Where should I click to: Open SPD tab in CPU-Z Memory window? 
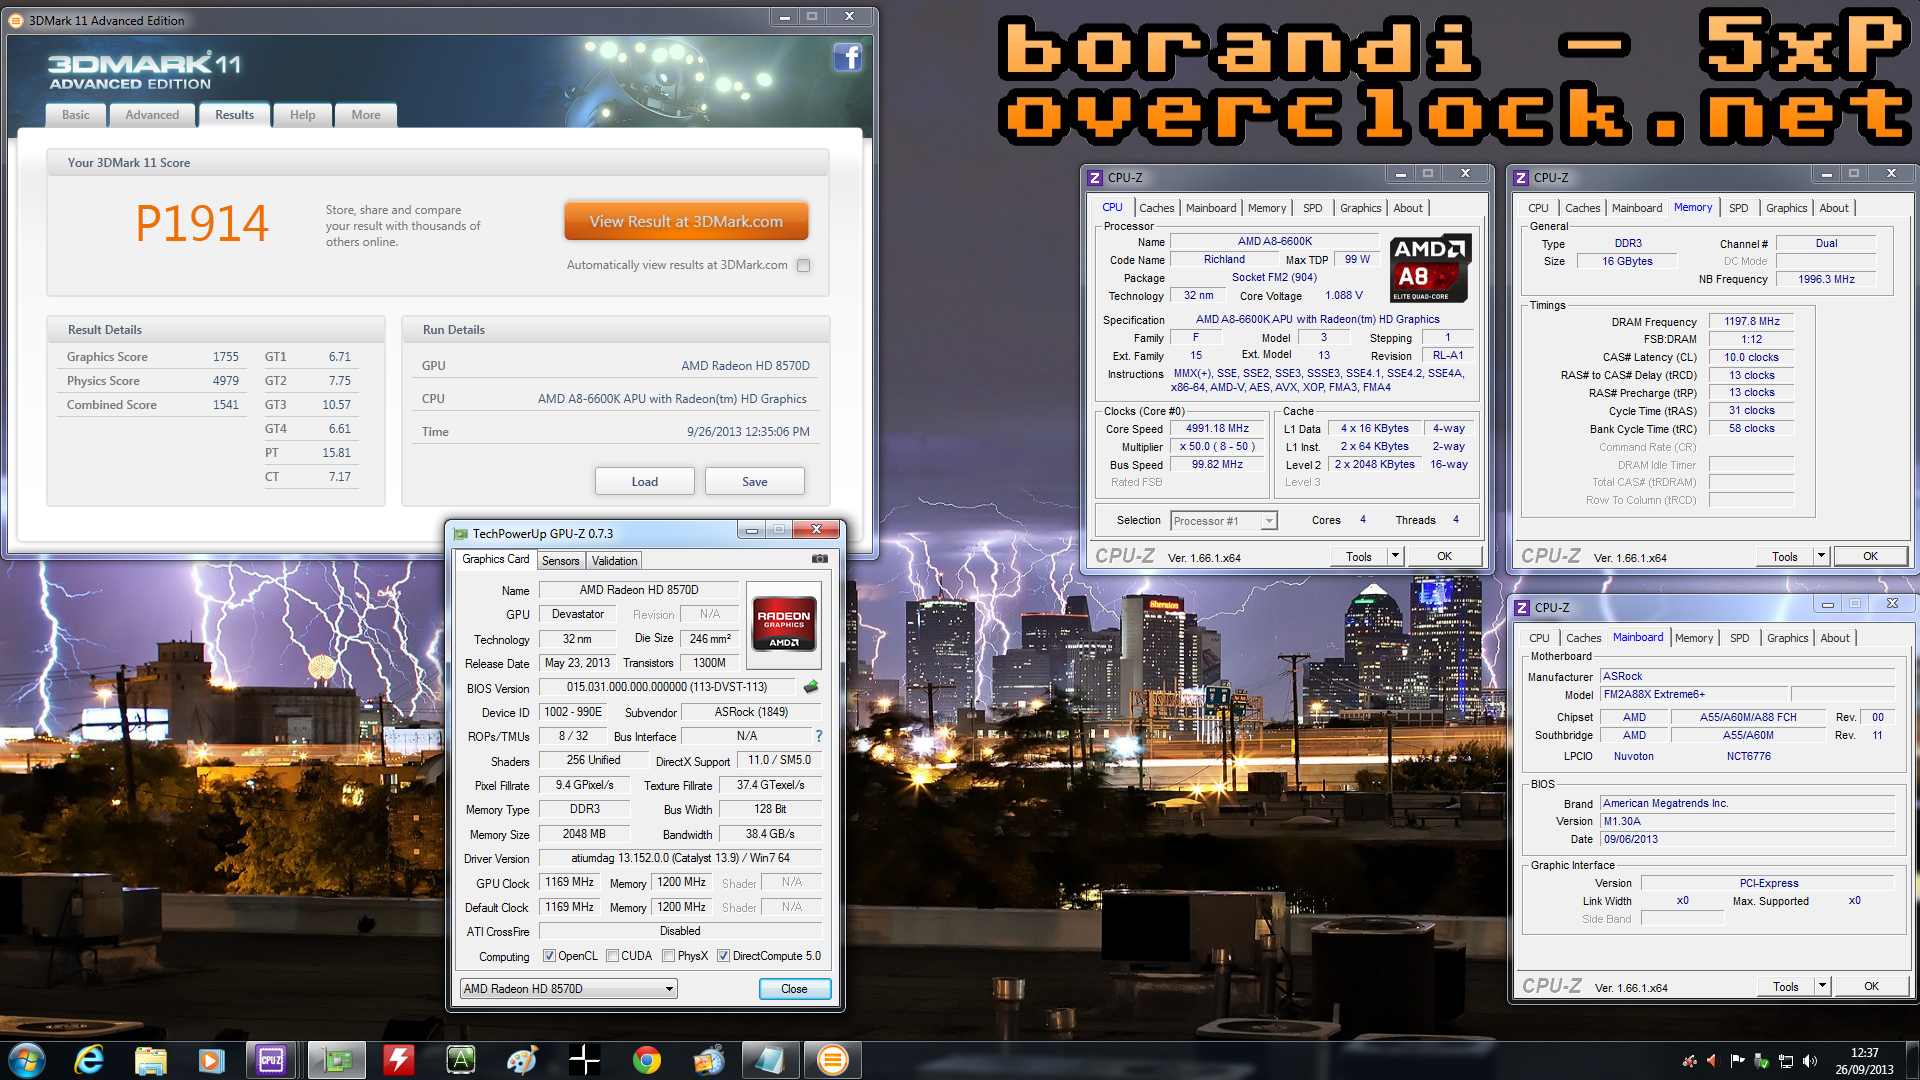pos(1739,208)
